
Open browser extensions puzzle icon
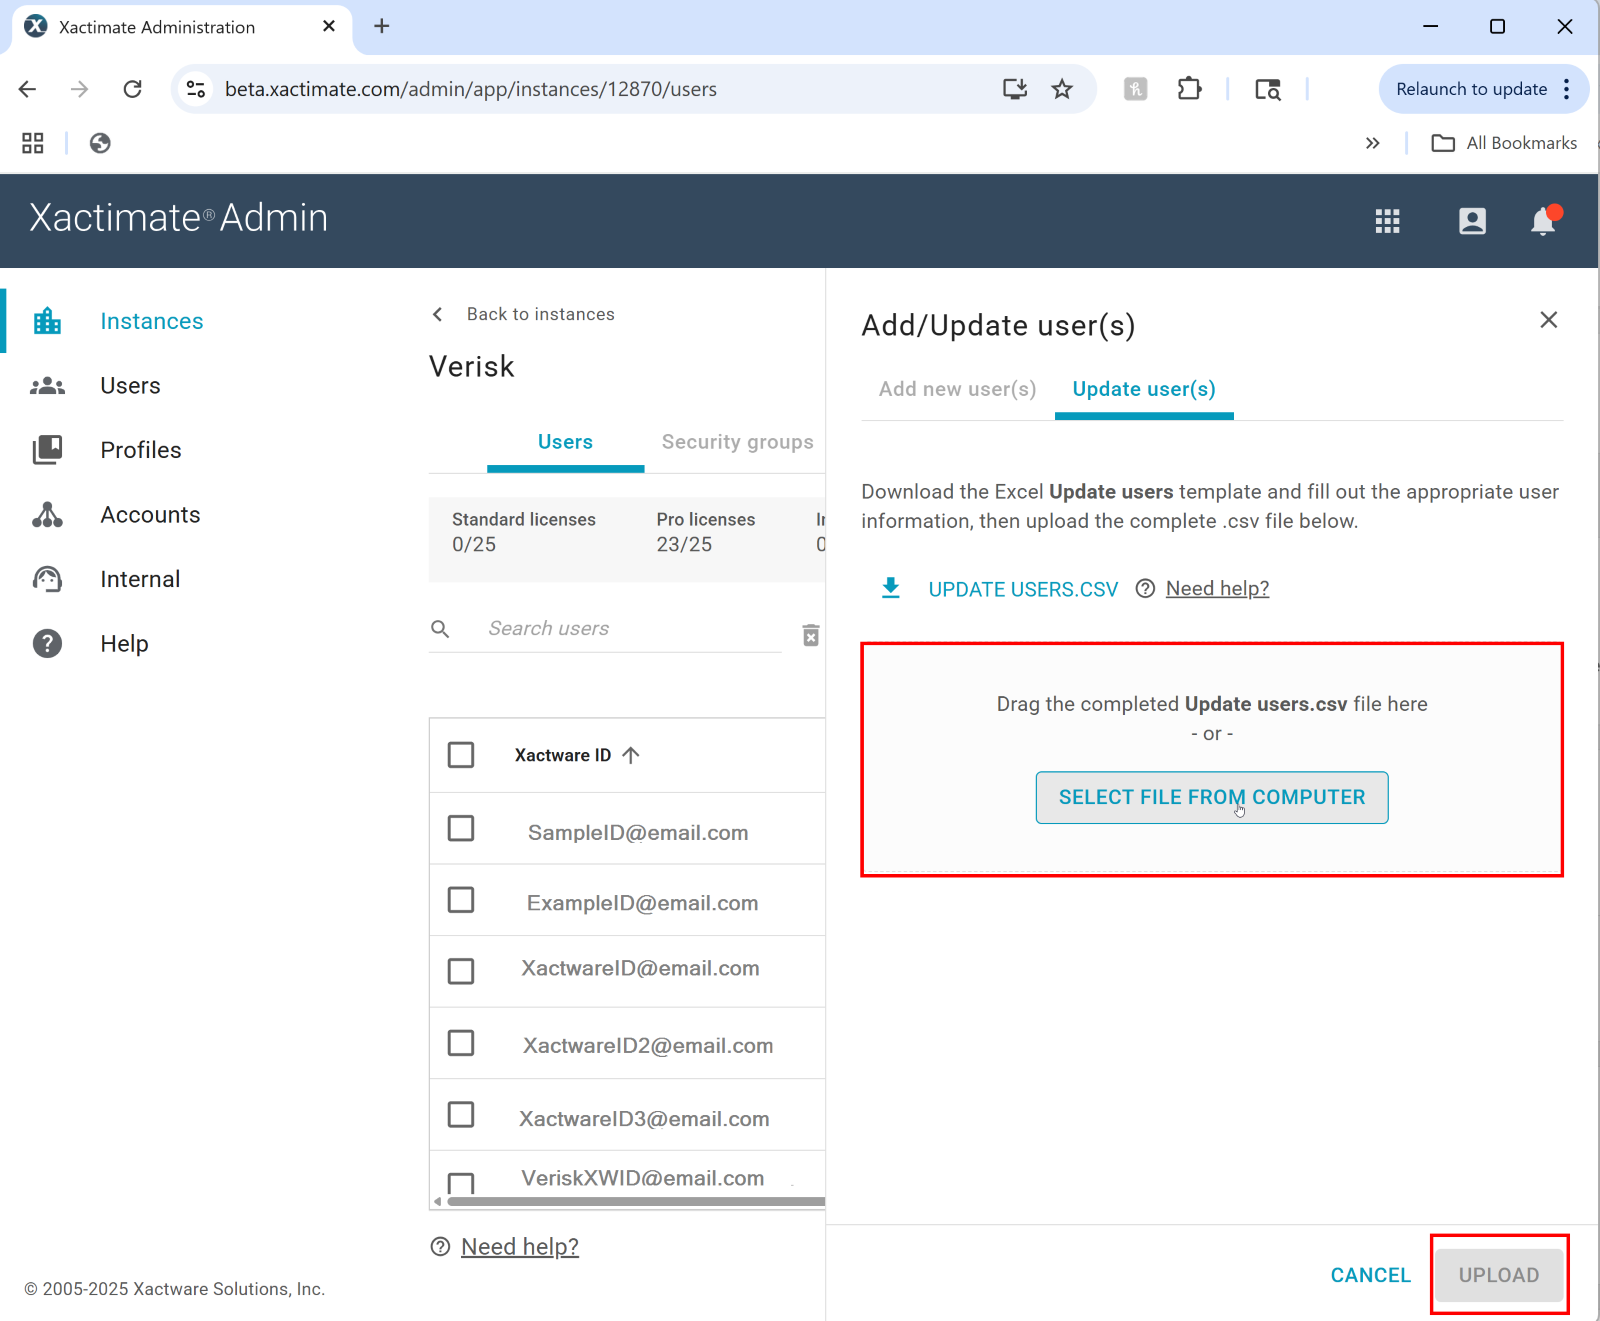click(1189, 89)
